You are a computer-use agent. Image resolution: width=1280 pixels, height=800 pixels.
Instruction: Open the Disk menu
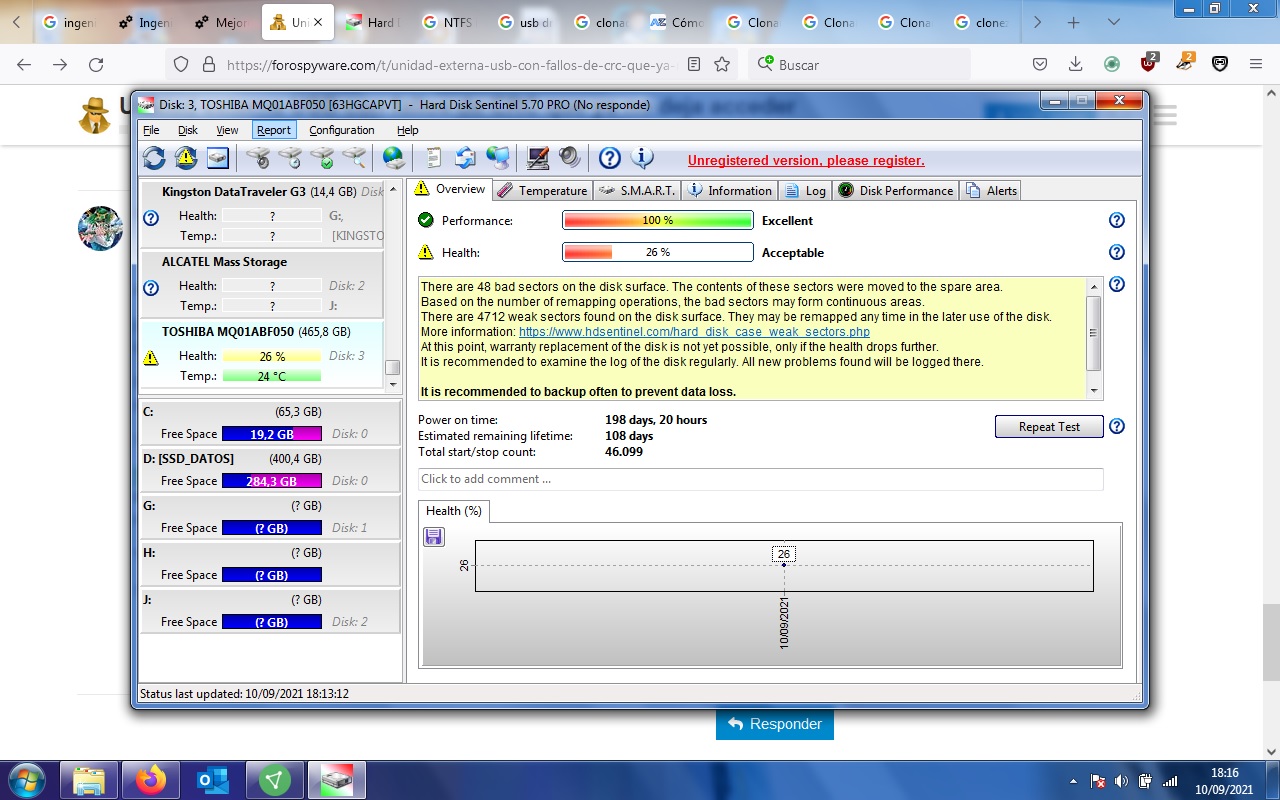click(188, 130)
